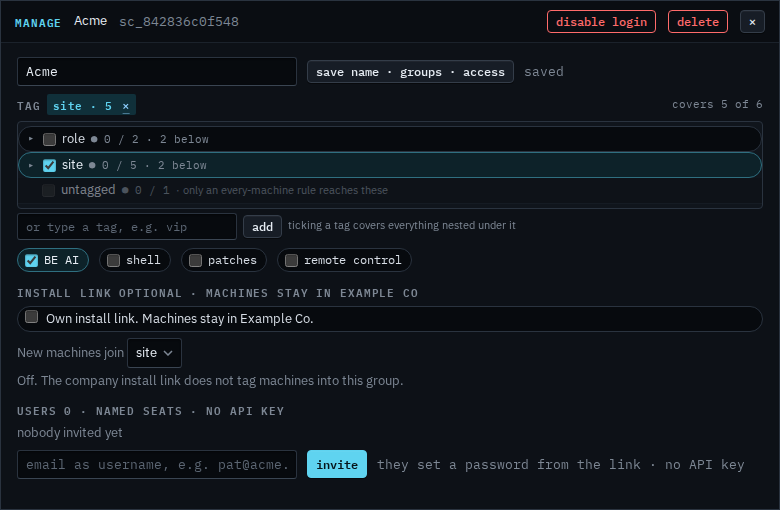The width and height of the screenshot is (780, 510).
Task: Select the 'covers 5 of 6' text
Action: pyautogui.click(x=717, y=104)
